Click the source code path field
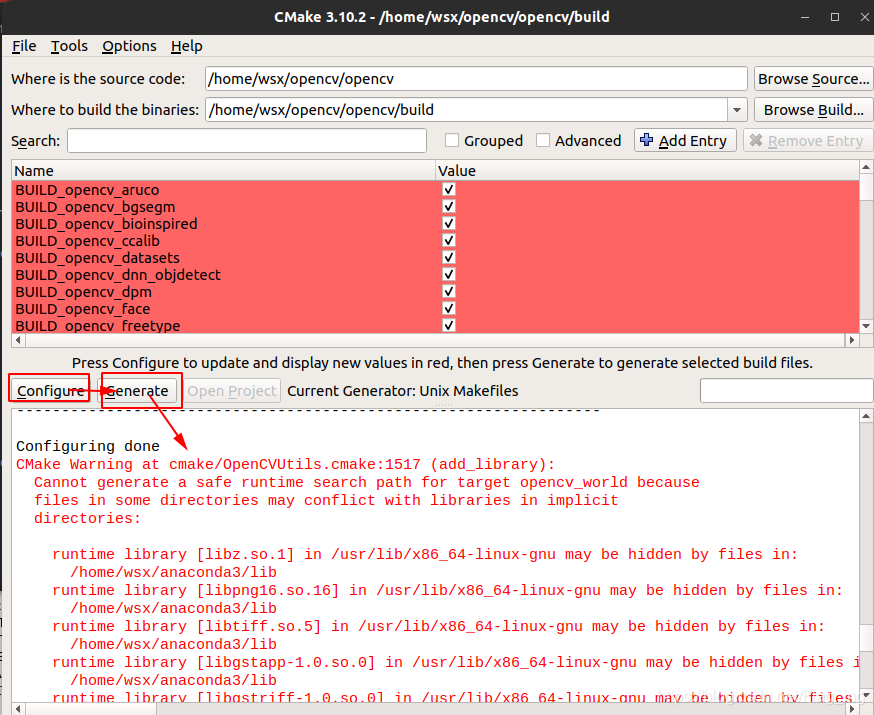The width and height of the screenshot is (874, 715). (x=476, y=79)
